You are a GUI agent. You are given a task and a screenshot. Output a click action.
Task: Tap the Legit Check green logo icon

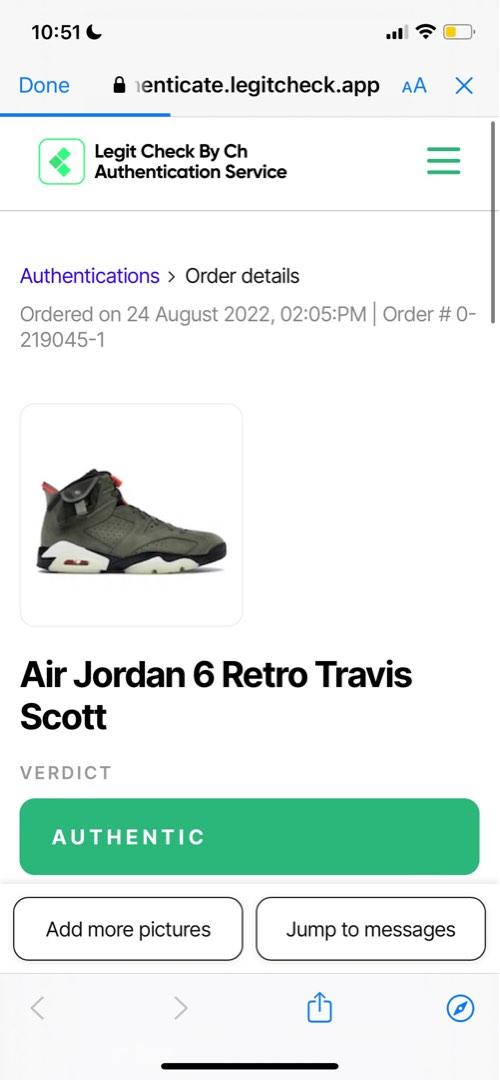tap(61, 161)
